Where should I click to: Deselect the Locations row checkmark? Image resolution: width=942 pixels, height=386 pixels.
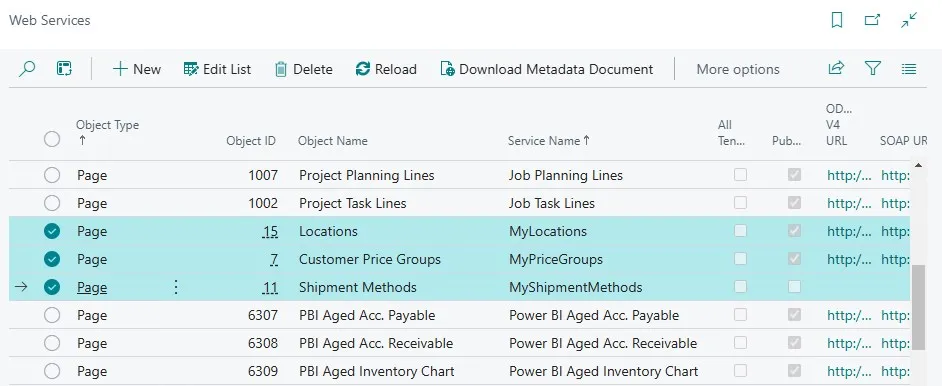pos(52,231)
